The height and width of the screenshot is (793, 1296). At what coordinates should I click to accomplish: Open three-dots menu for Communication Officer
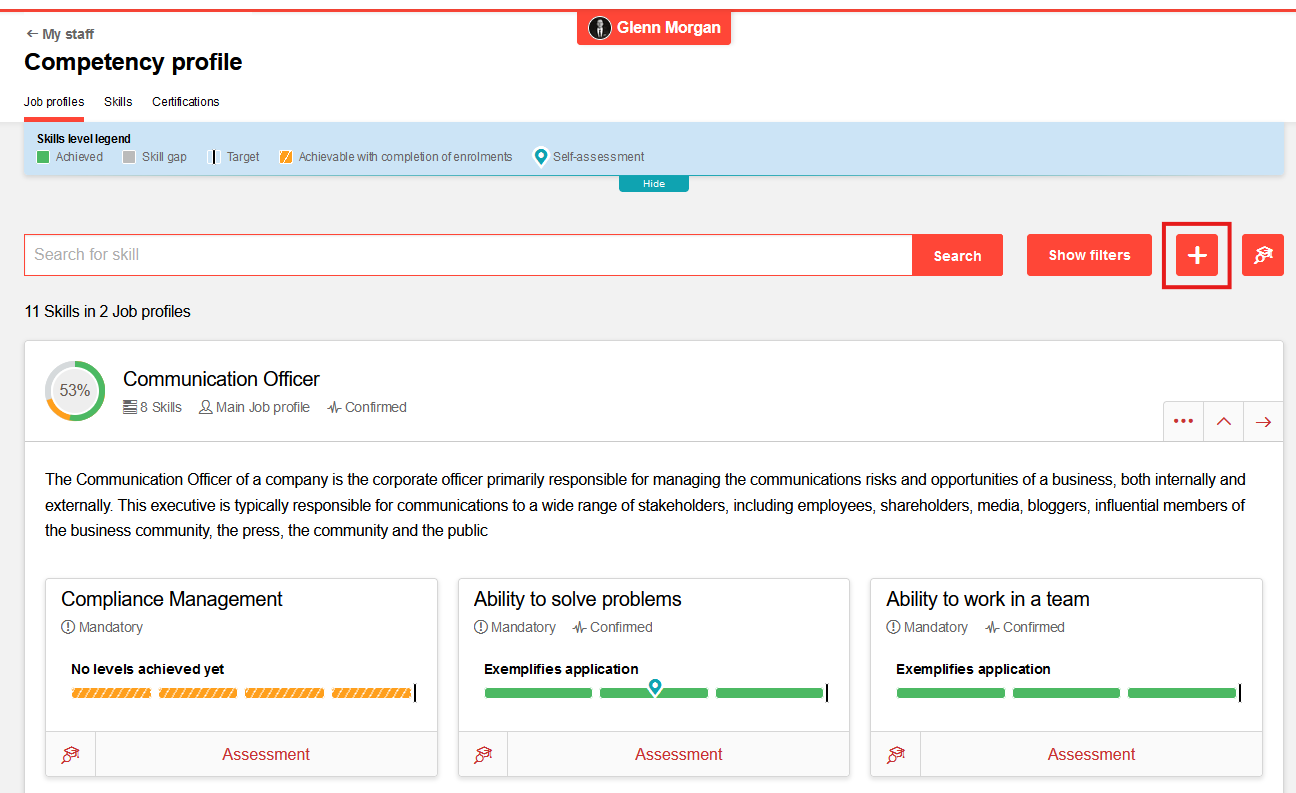coord(1183,421)
